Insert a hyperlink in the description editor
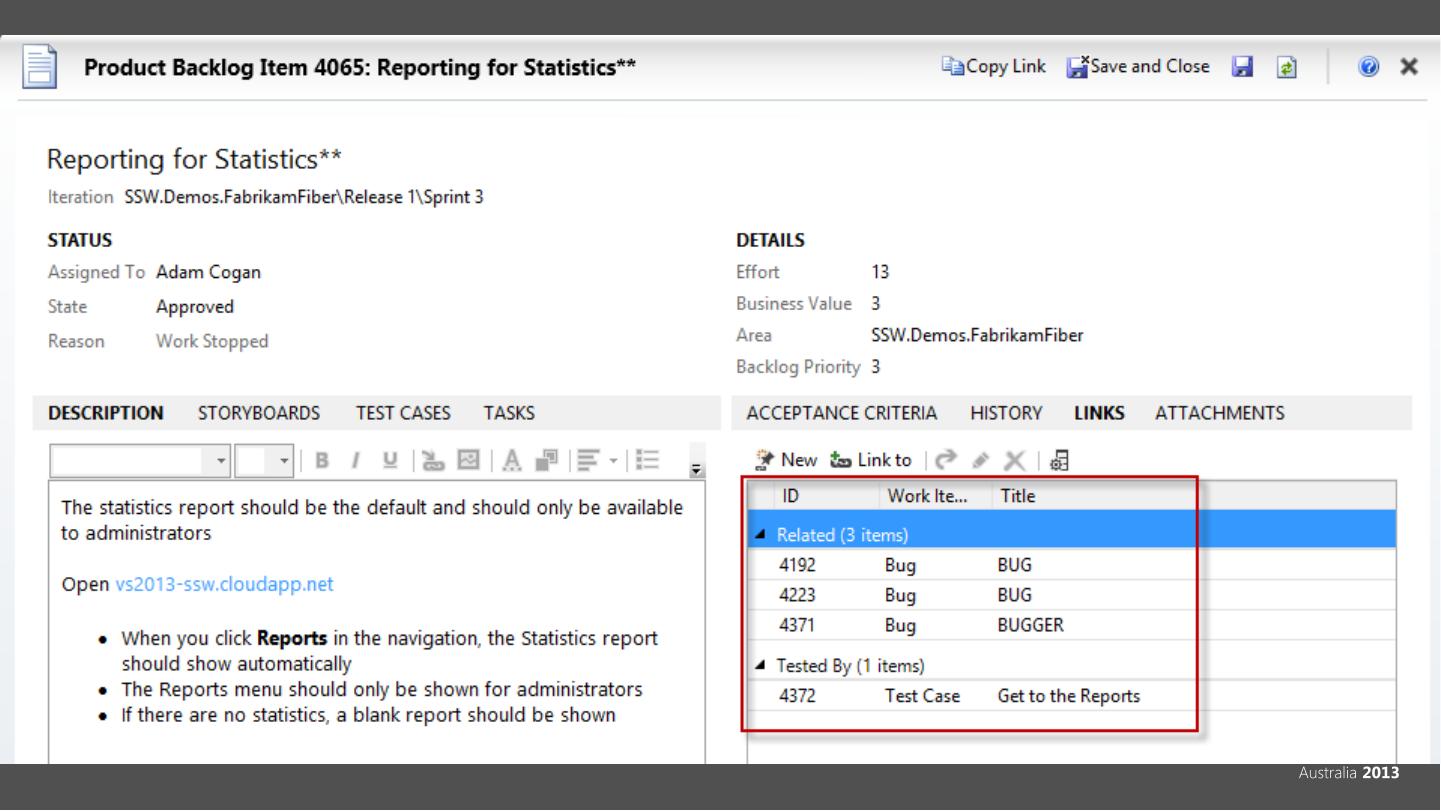 point(434,460)
